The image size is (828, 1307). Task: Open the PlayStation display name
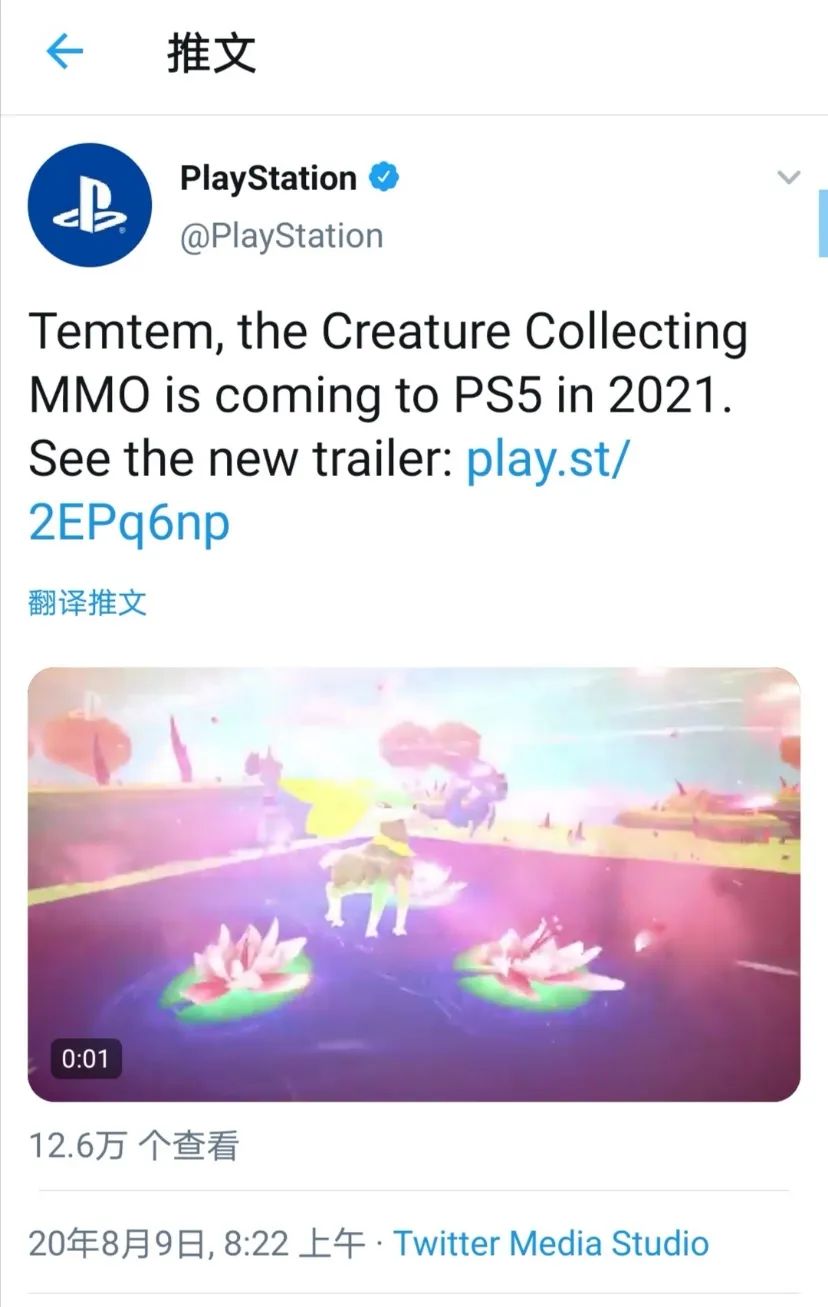268,179
